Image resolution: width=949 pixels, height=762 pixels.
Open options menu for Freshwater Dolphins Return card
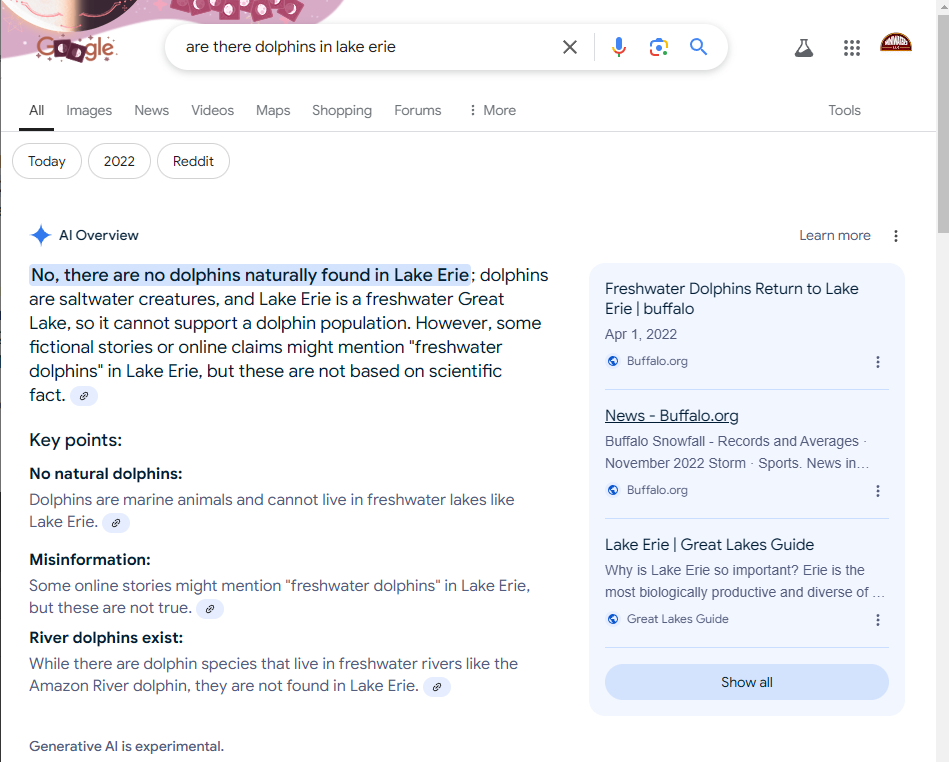tap(878, 362)
